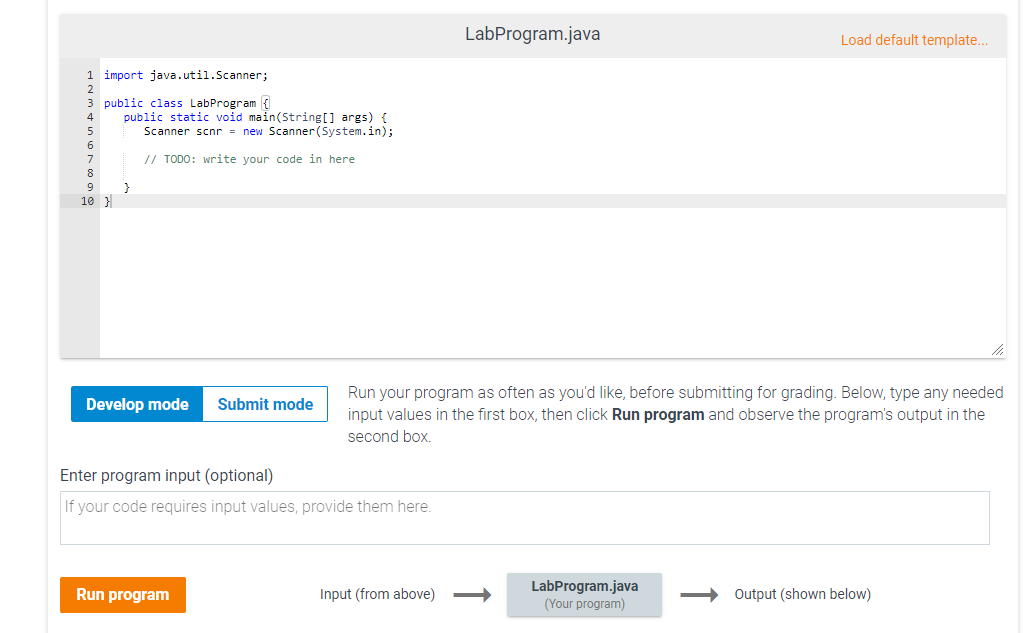The image size is (1036, 633).
Task: Click the Output (shown below) label
Action: click(x=802, y=594)
